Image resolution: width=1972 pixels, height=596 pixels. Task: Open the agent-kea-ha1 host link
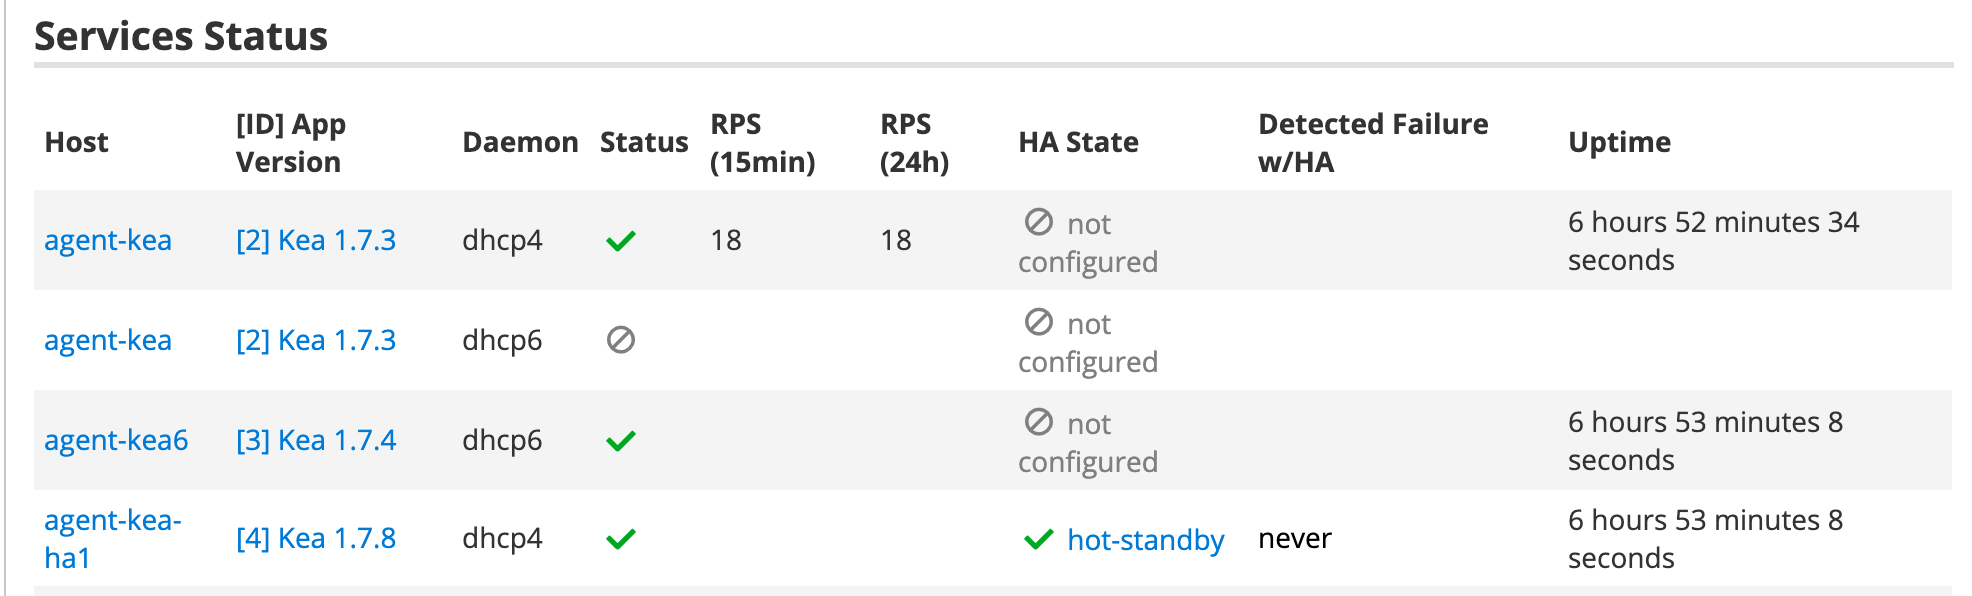[x=113, y=538]
